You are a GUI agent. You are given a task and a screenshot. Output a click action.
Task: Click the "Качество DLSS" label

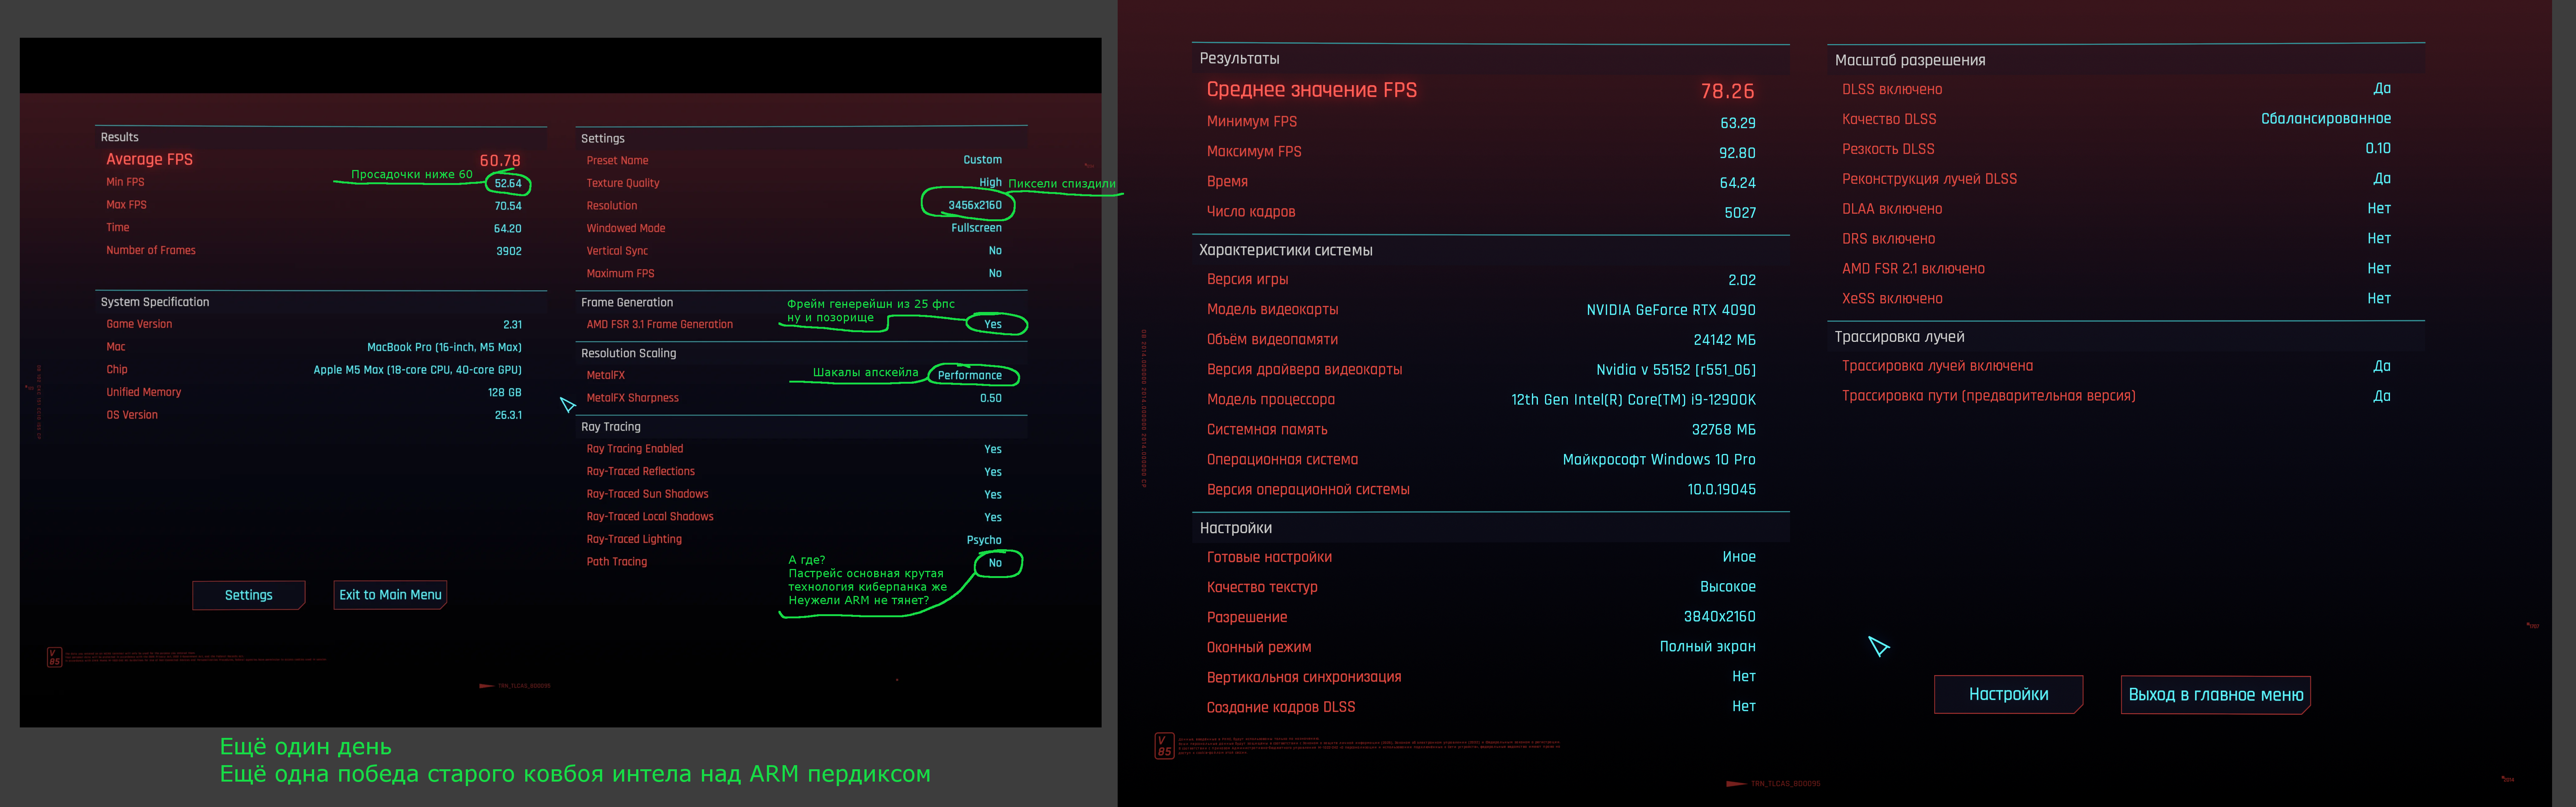(x=1889, y=119)
